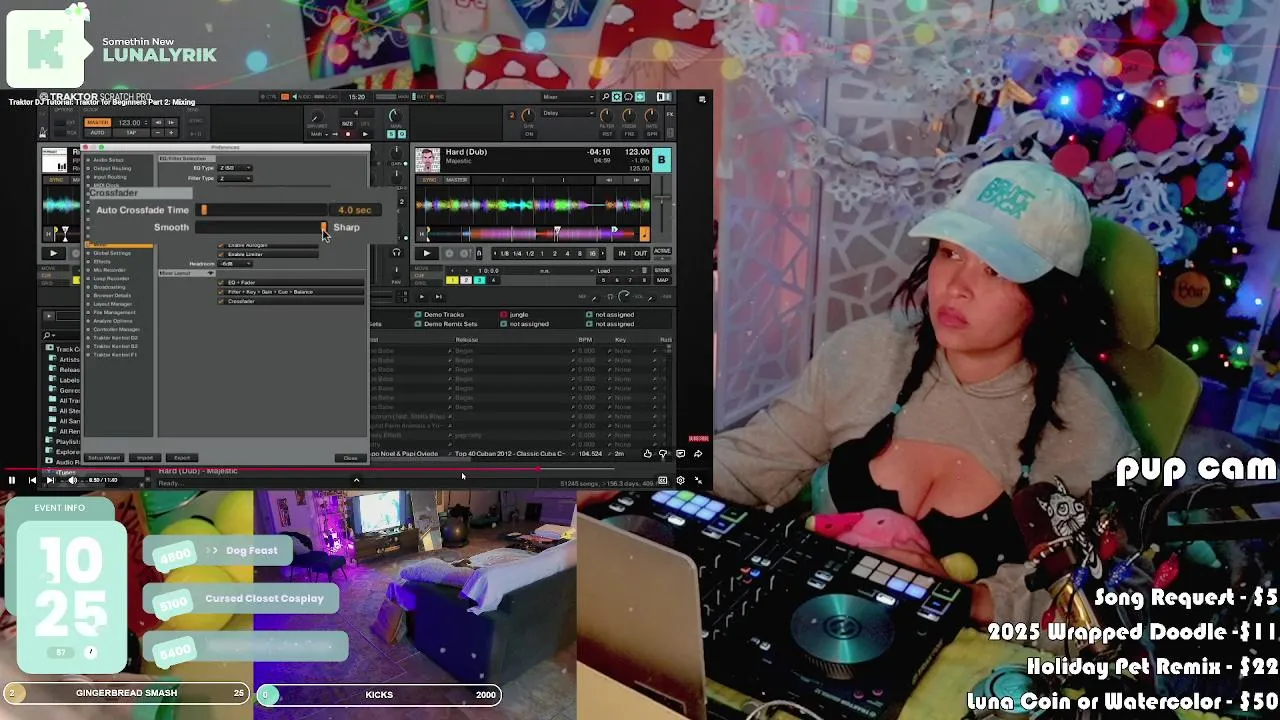This screenshot has height=720, width=1280.
Task: Uncheck EQ + Fader mixer layout option
Action: (x=221, y=282)
